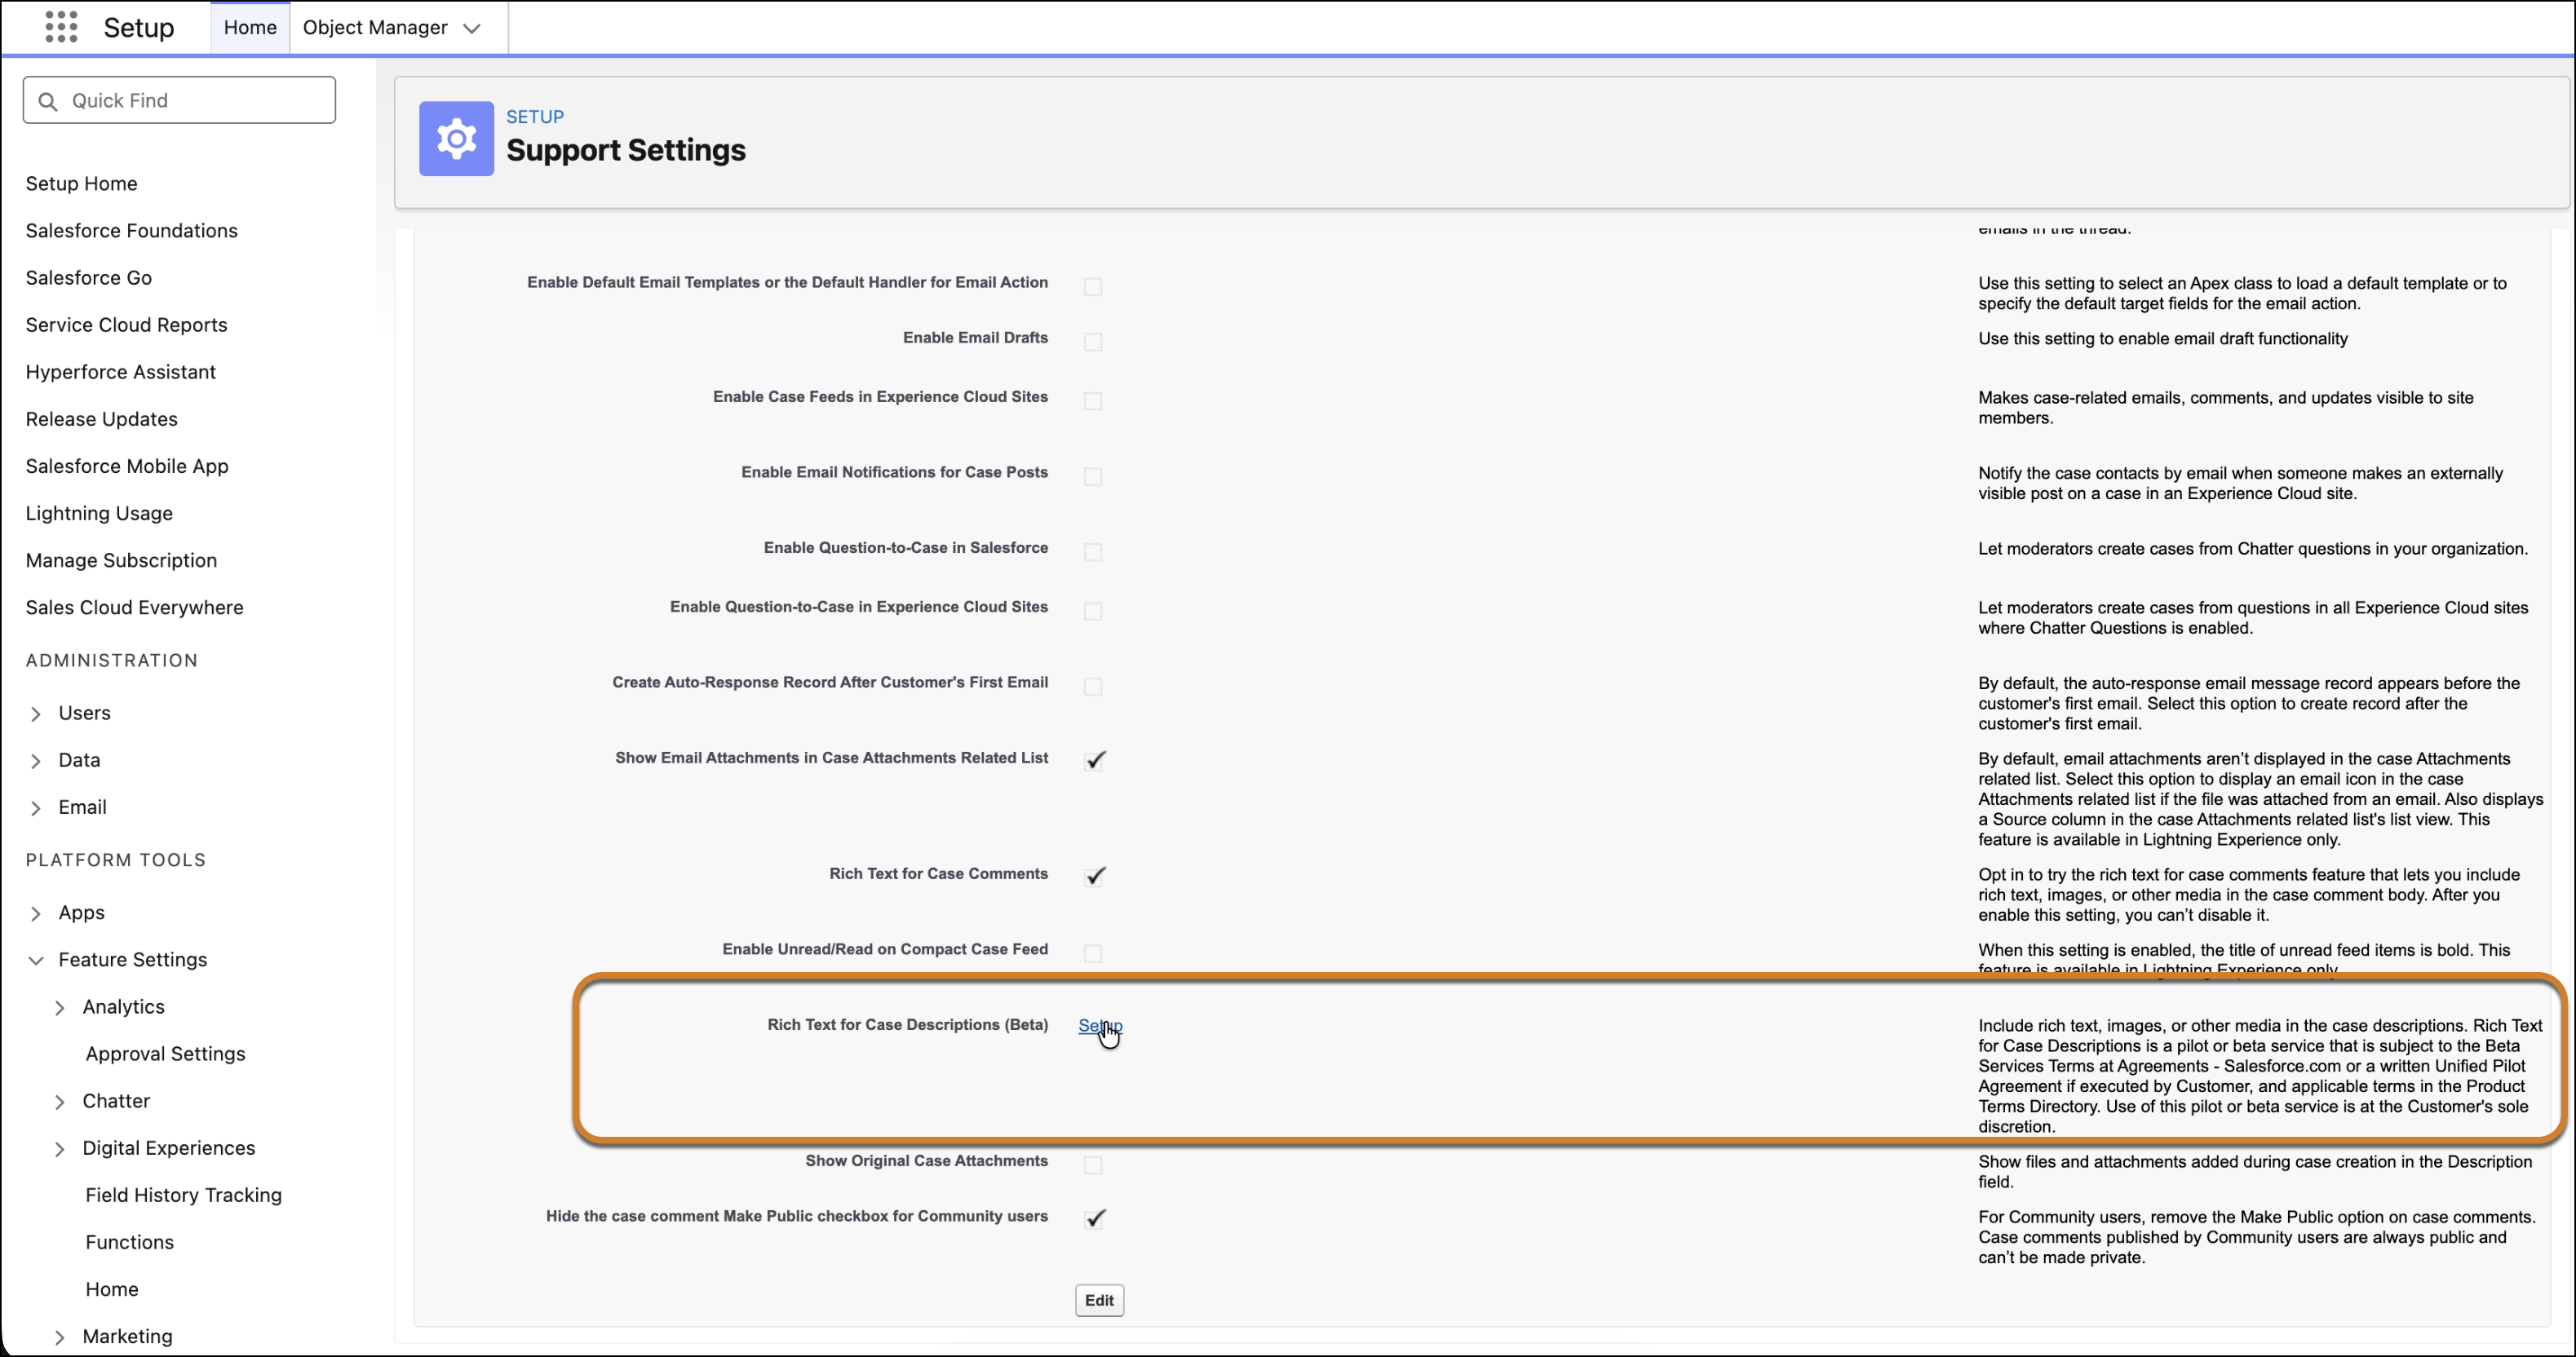This screenshot has height=1357, width=2576.
Task: Toggle Rich Text for Case Comments checkbox
Action: (1095, 876)
